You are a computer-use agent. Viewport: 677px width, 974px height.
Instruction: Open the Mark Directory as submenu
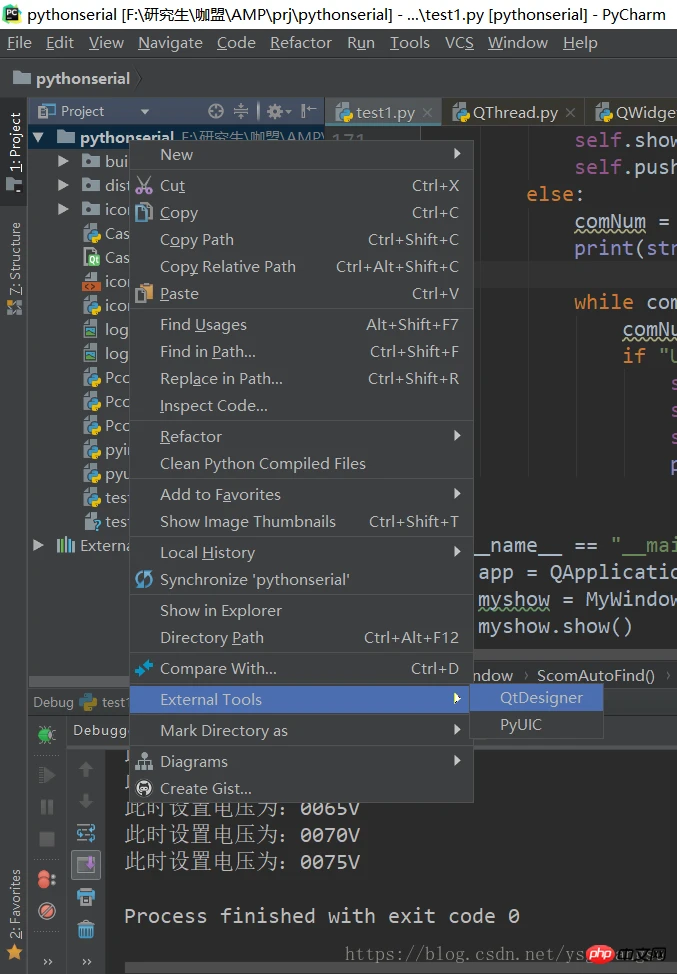point(301,730)
